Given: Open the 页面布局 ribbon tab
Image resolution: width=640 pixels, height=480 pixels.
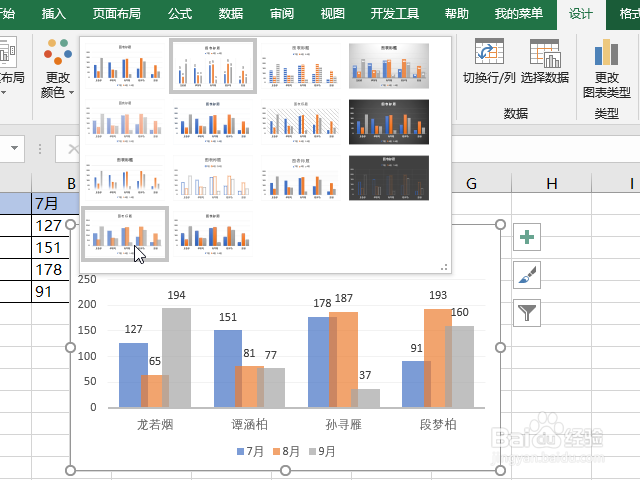Looking at the screenshot, I should (x=117, y=14).
